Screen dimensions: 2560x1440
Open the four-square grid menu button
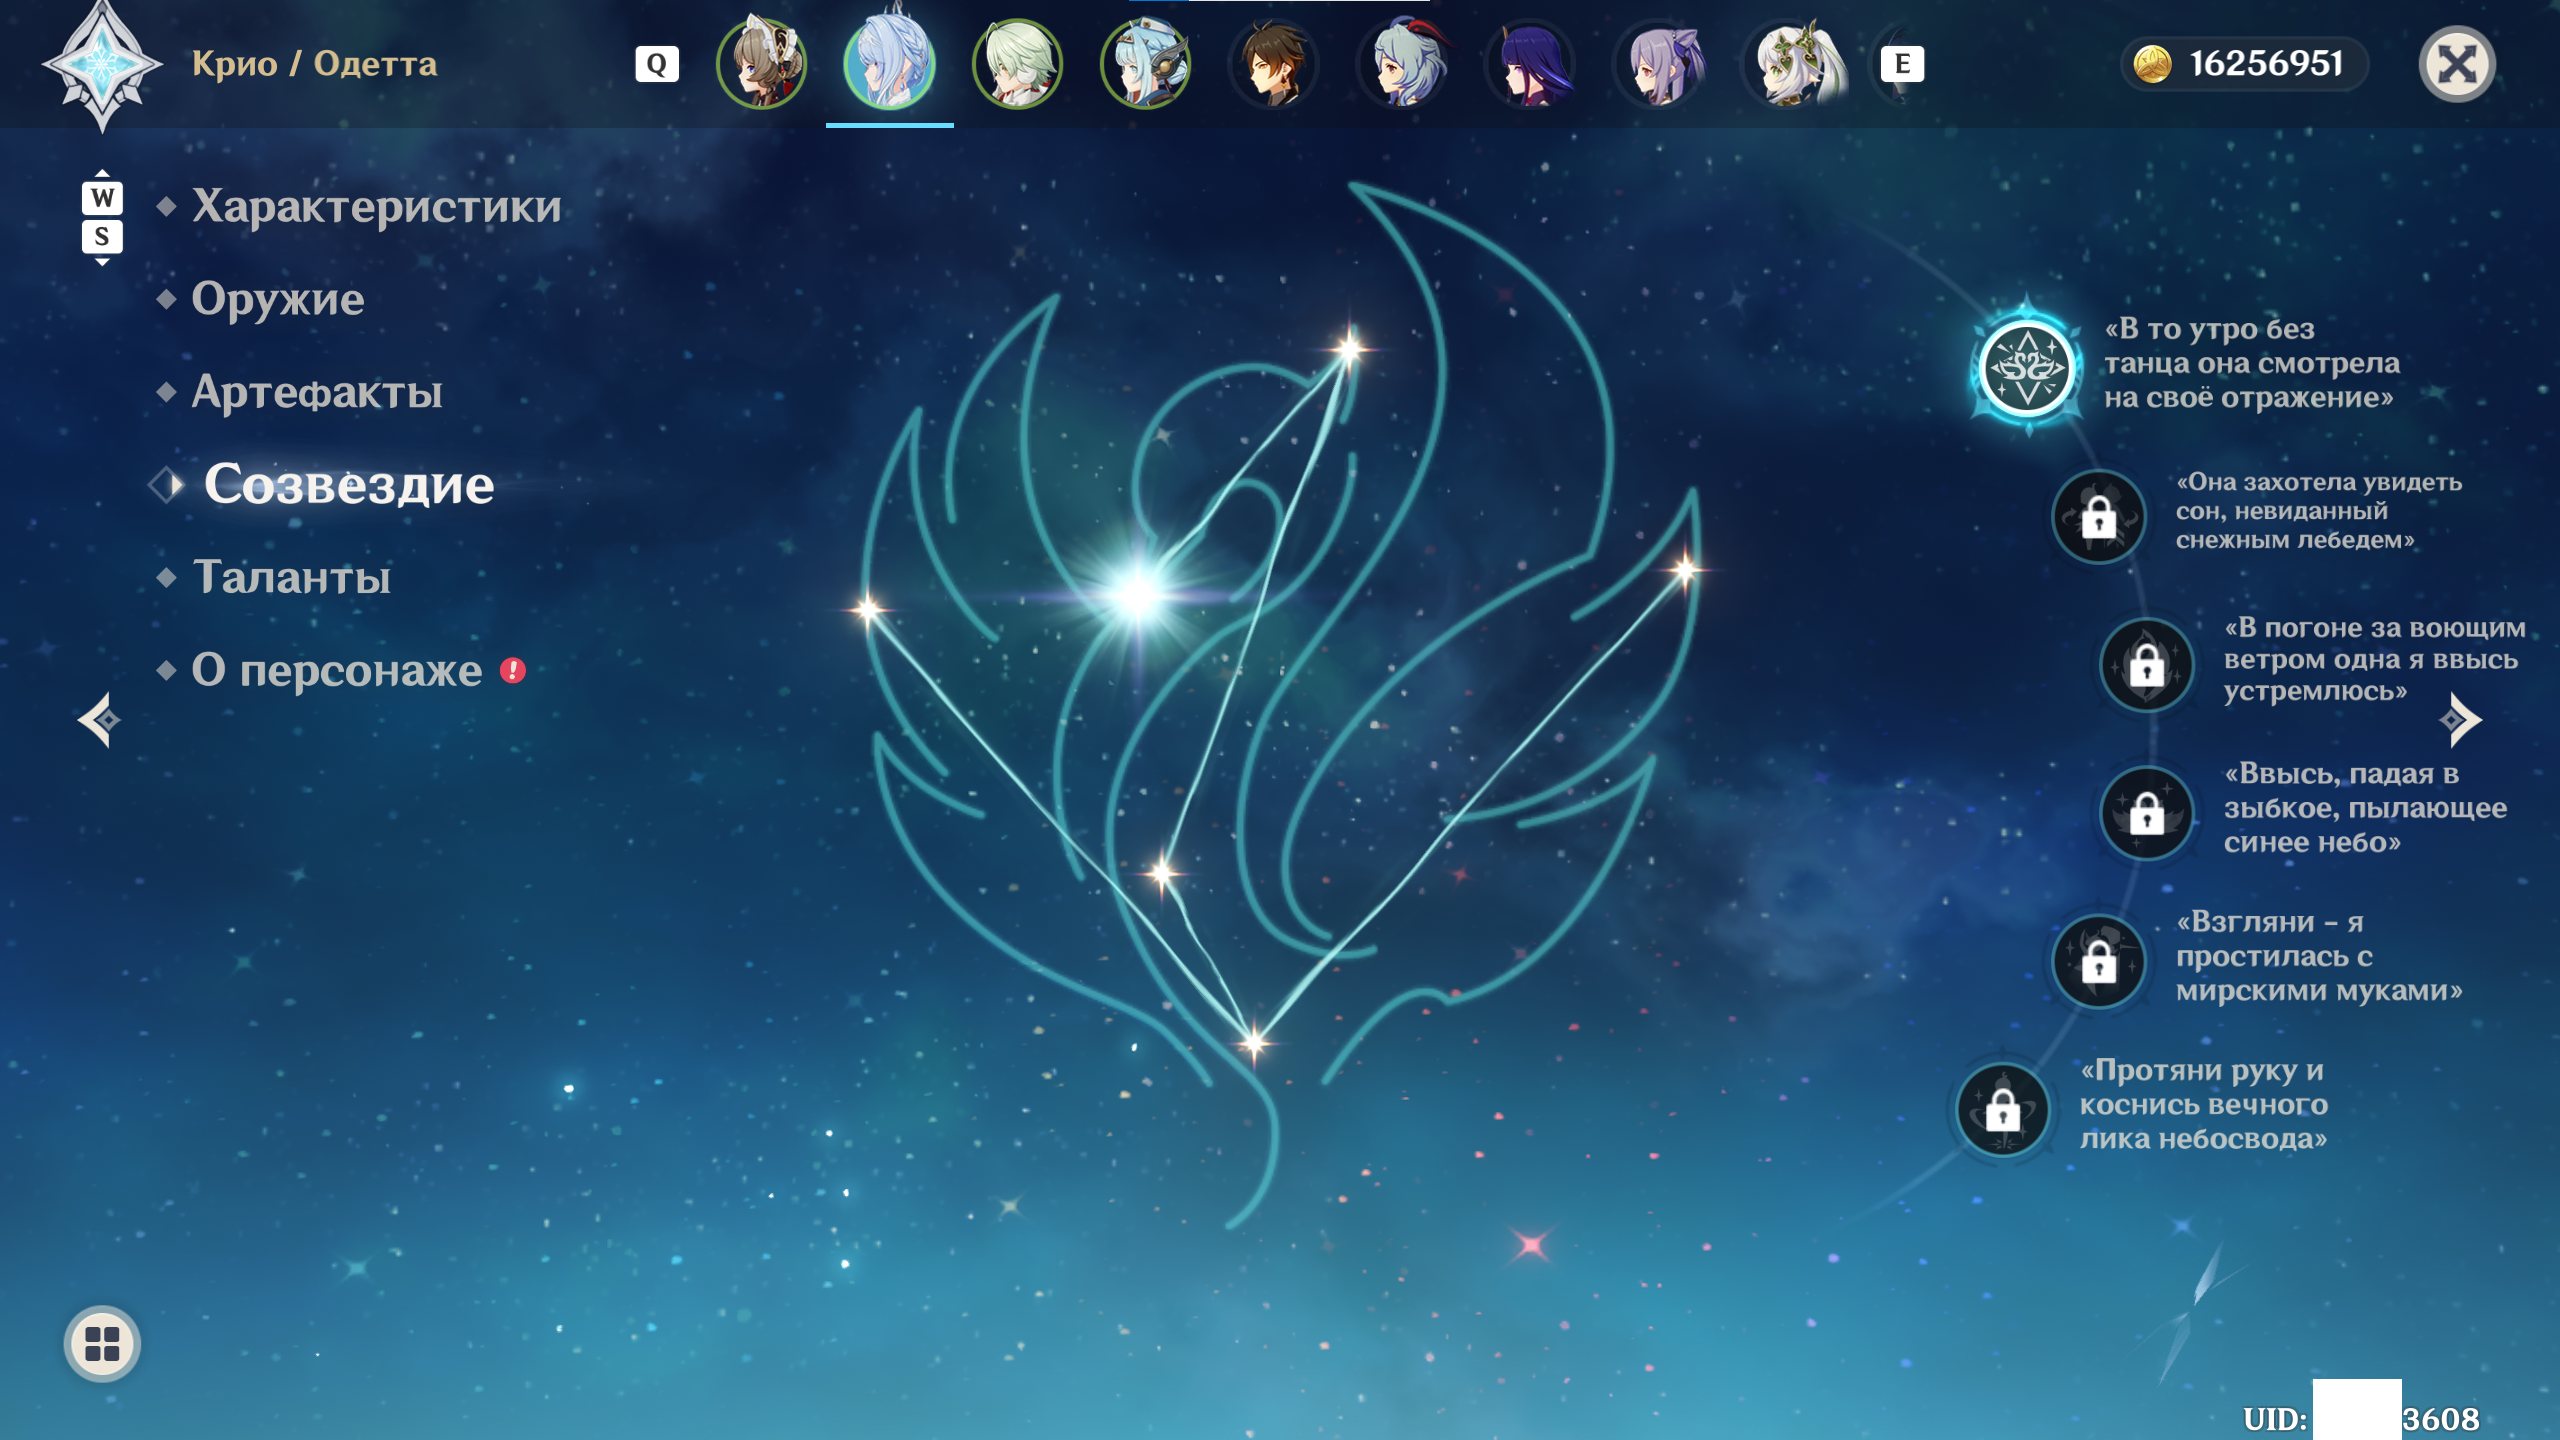click(x=102, y=1343)
